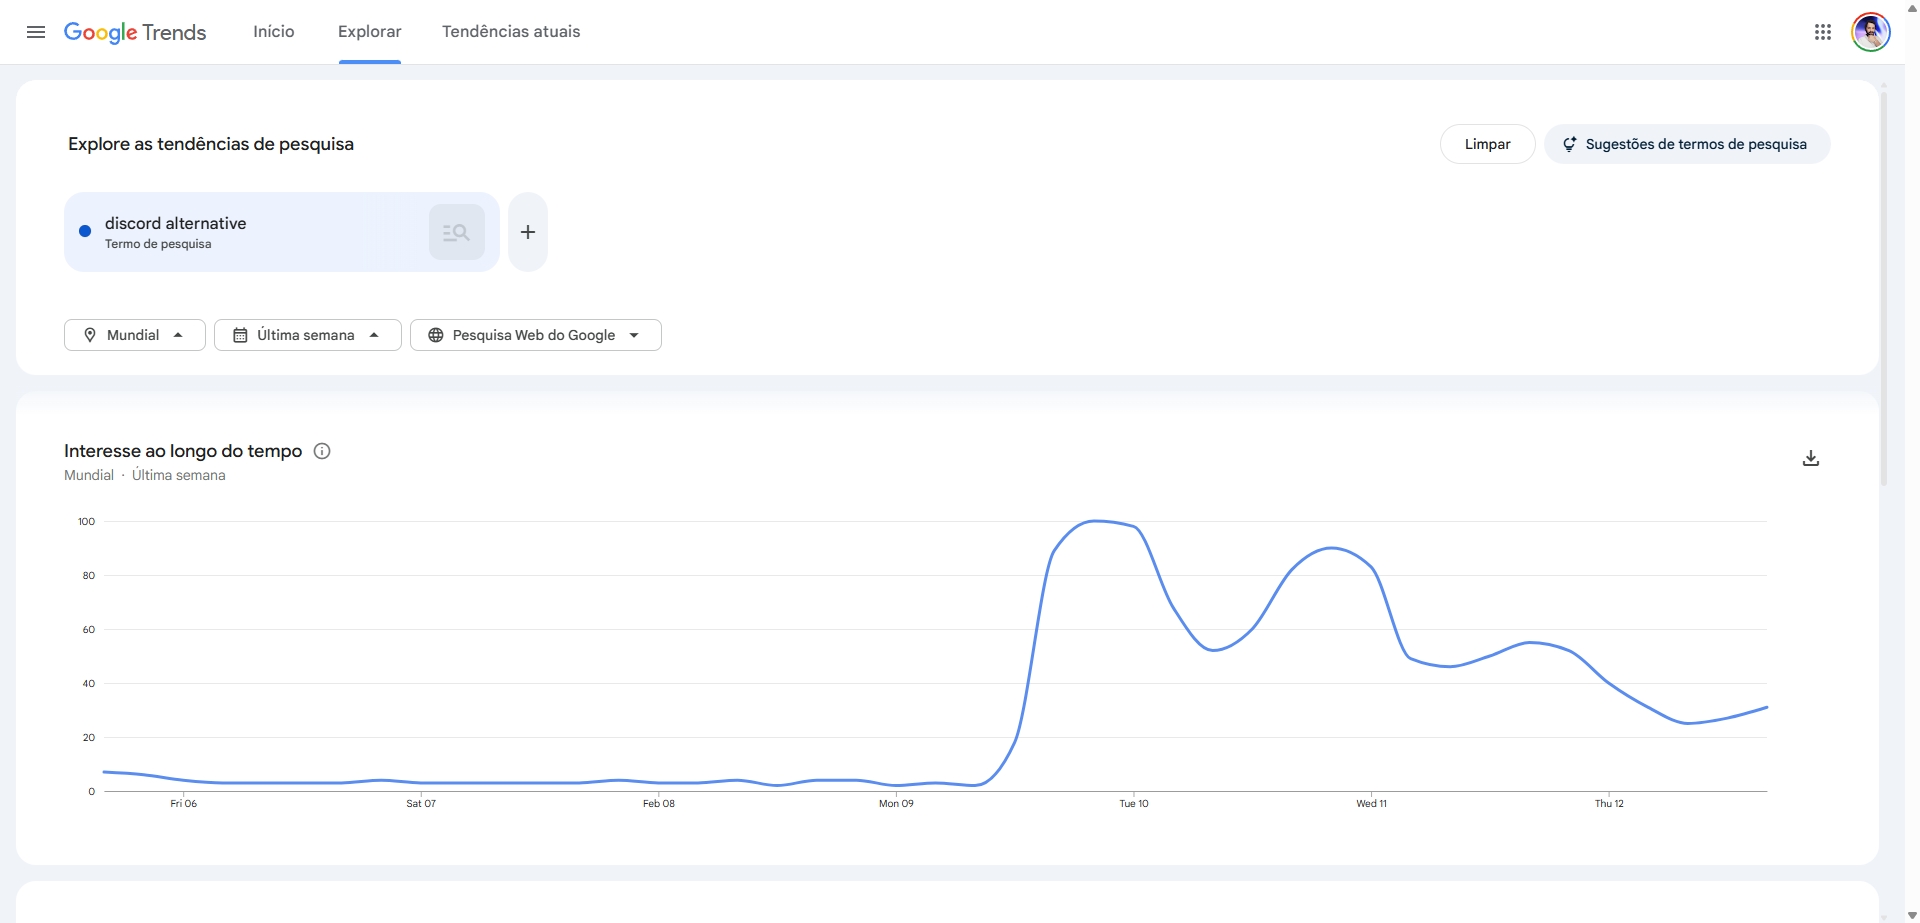Open Sugestões de termos de pesquisa
Image resolution: width=1920 pixels, height=923 pixels.
(1687, 143)
